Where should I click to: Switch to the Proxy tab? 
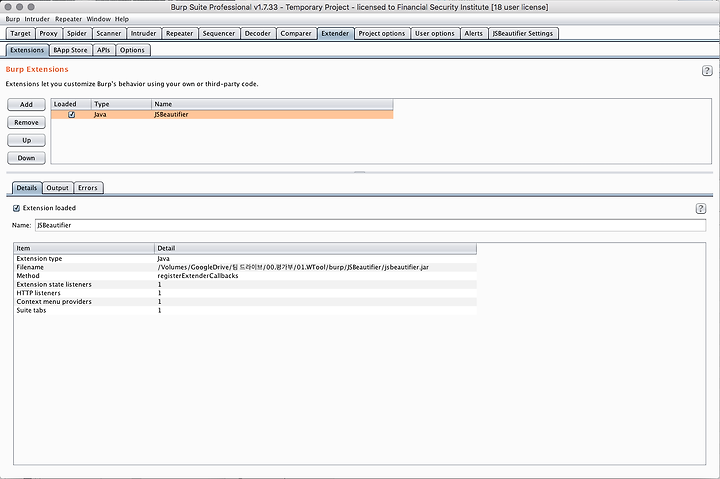tap(49, 34)
